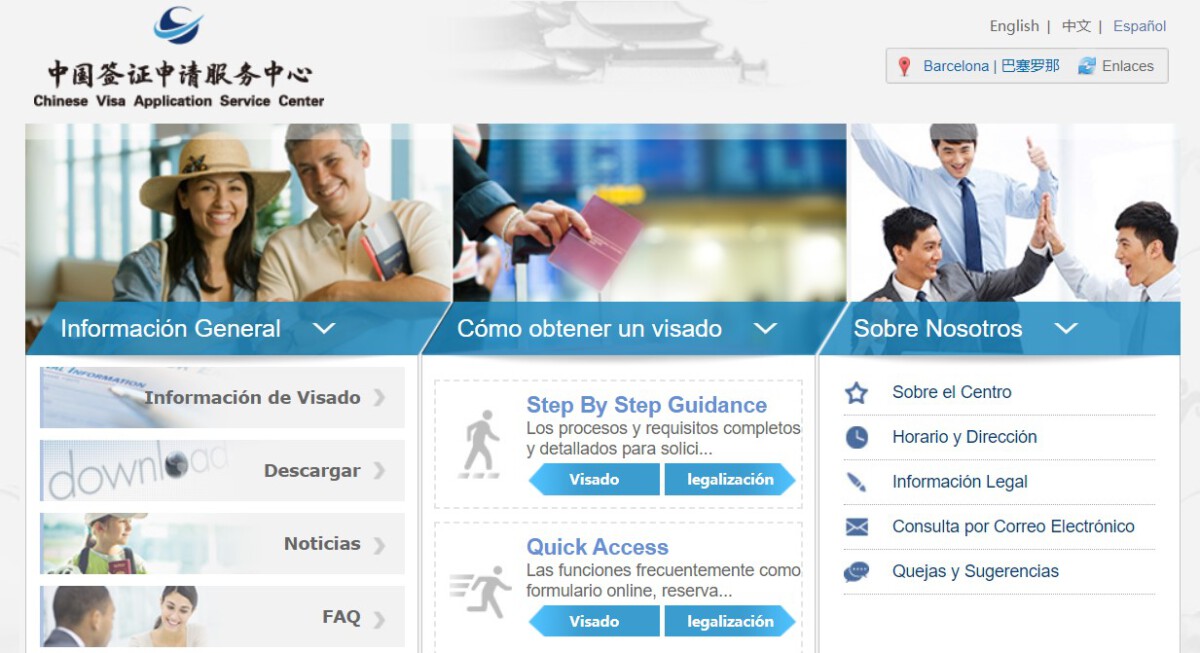Image resolution: width=1200 pixels, height=653 pixels.
Task: Select the Español language option
Action: (1139, 26)
